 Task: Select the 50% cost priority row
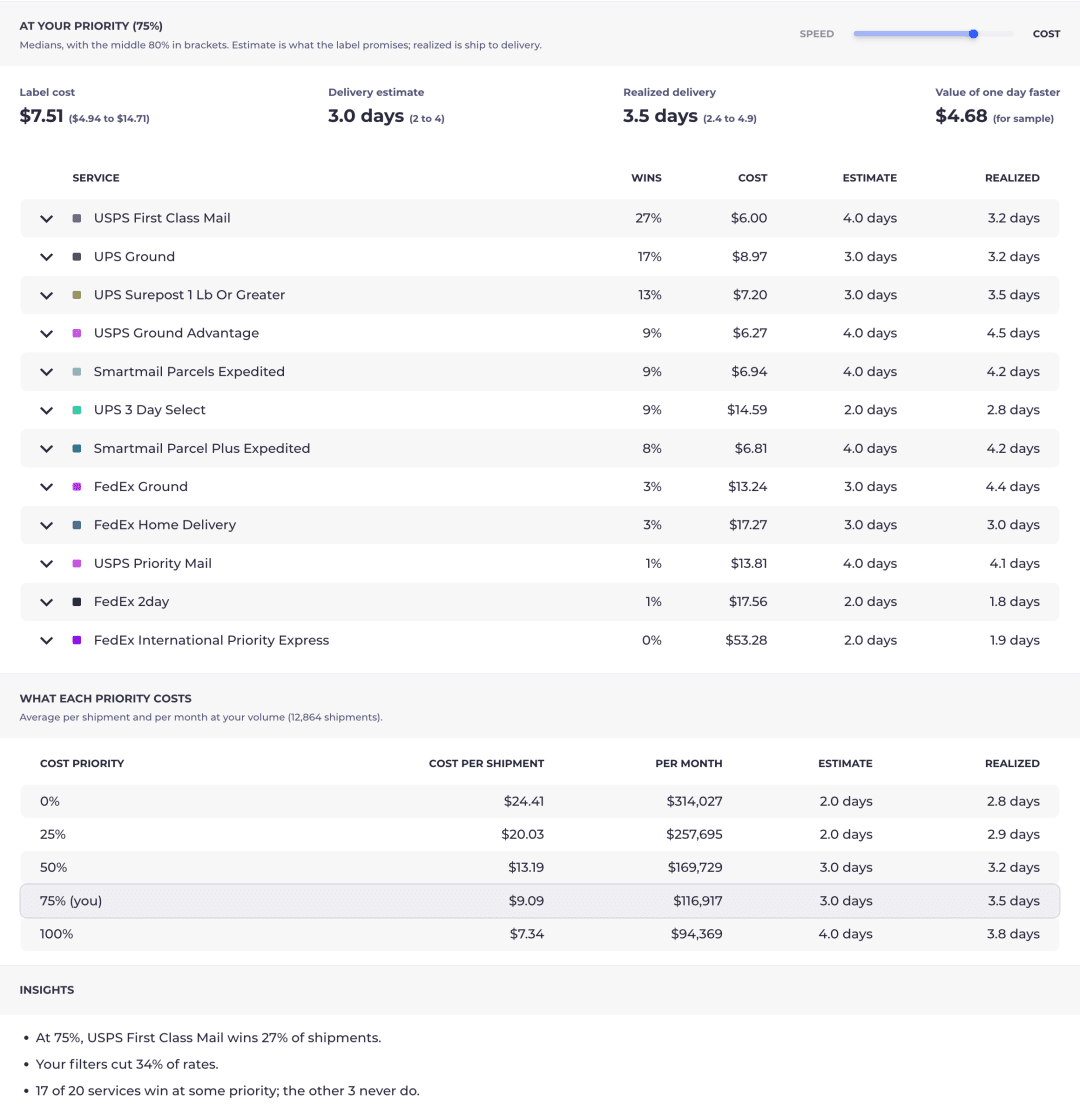540,868
